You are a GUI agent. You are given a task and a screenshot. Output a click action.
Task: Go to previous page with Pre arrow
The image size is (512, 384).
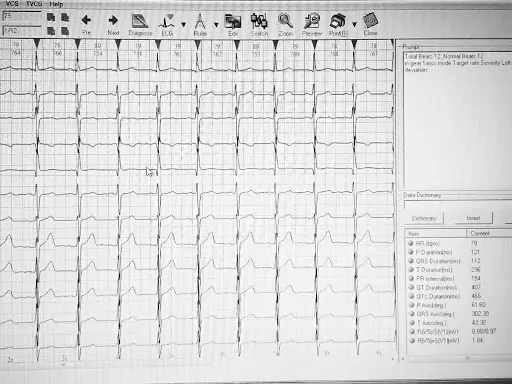(86, 24)
